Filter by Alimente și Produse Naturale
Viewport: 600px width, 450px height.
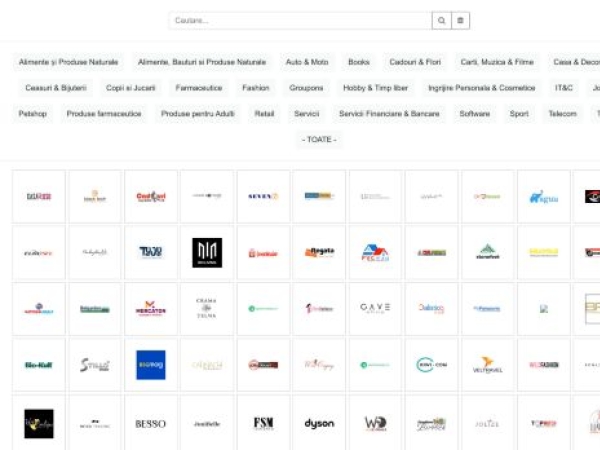pyautogui.click(x=68, y=62)
